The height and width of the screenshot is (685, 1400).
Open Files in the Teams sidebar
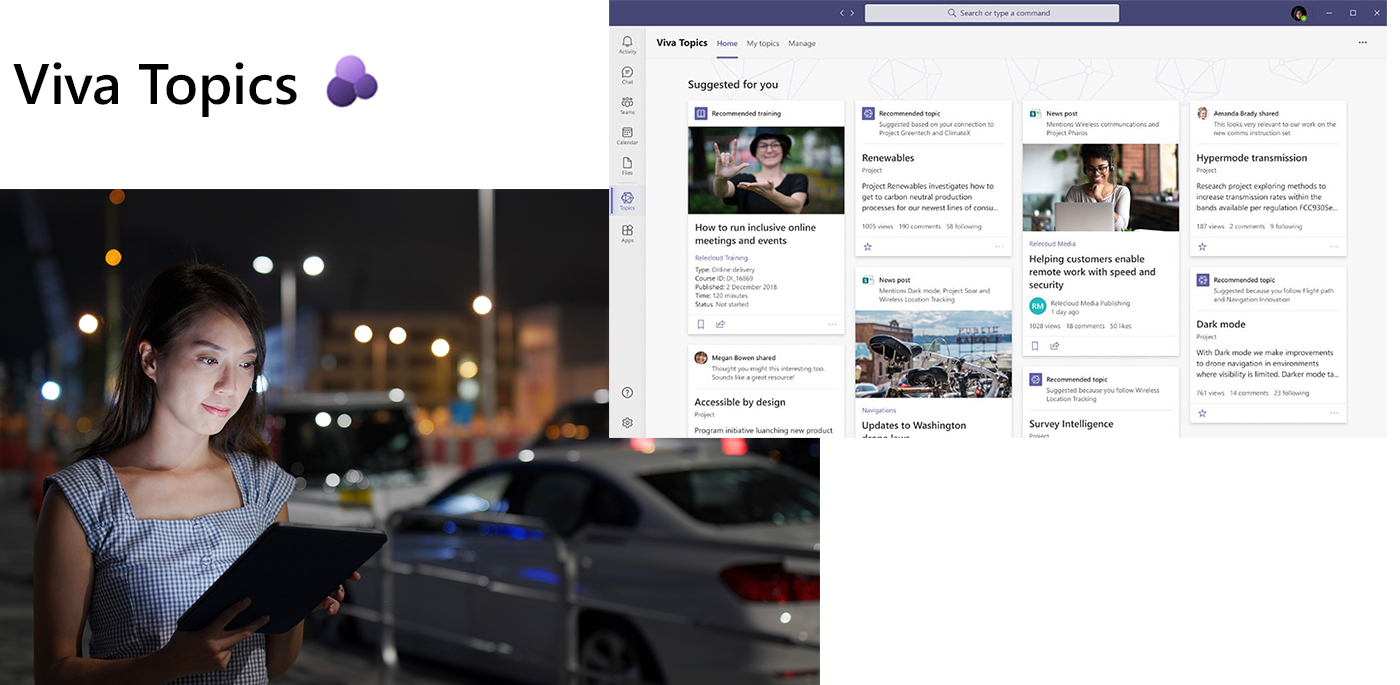(627, 166)
